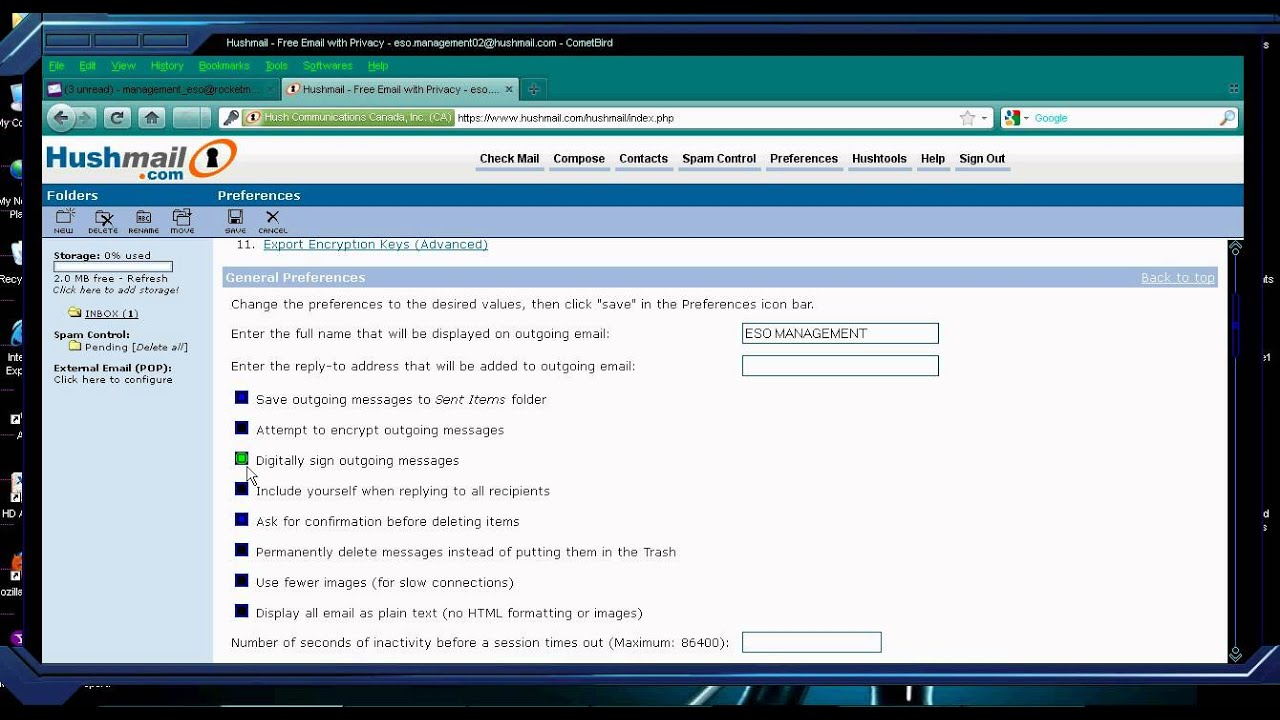
Task: Save preferences with the floppy disk icon
Action: (x=235, y=221)
